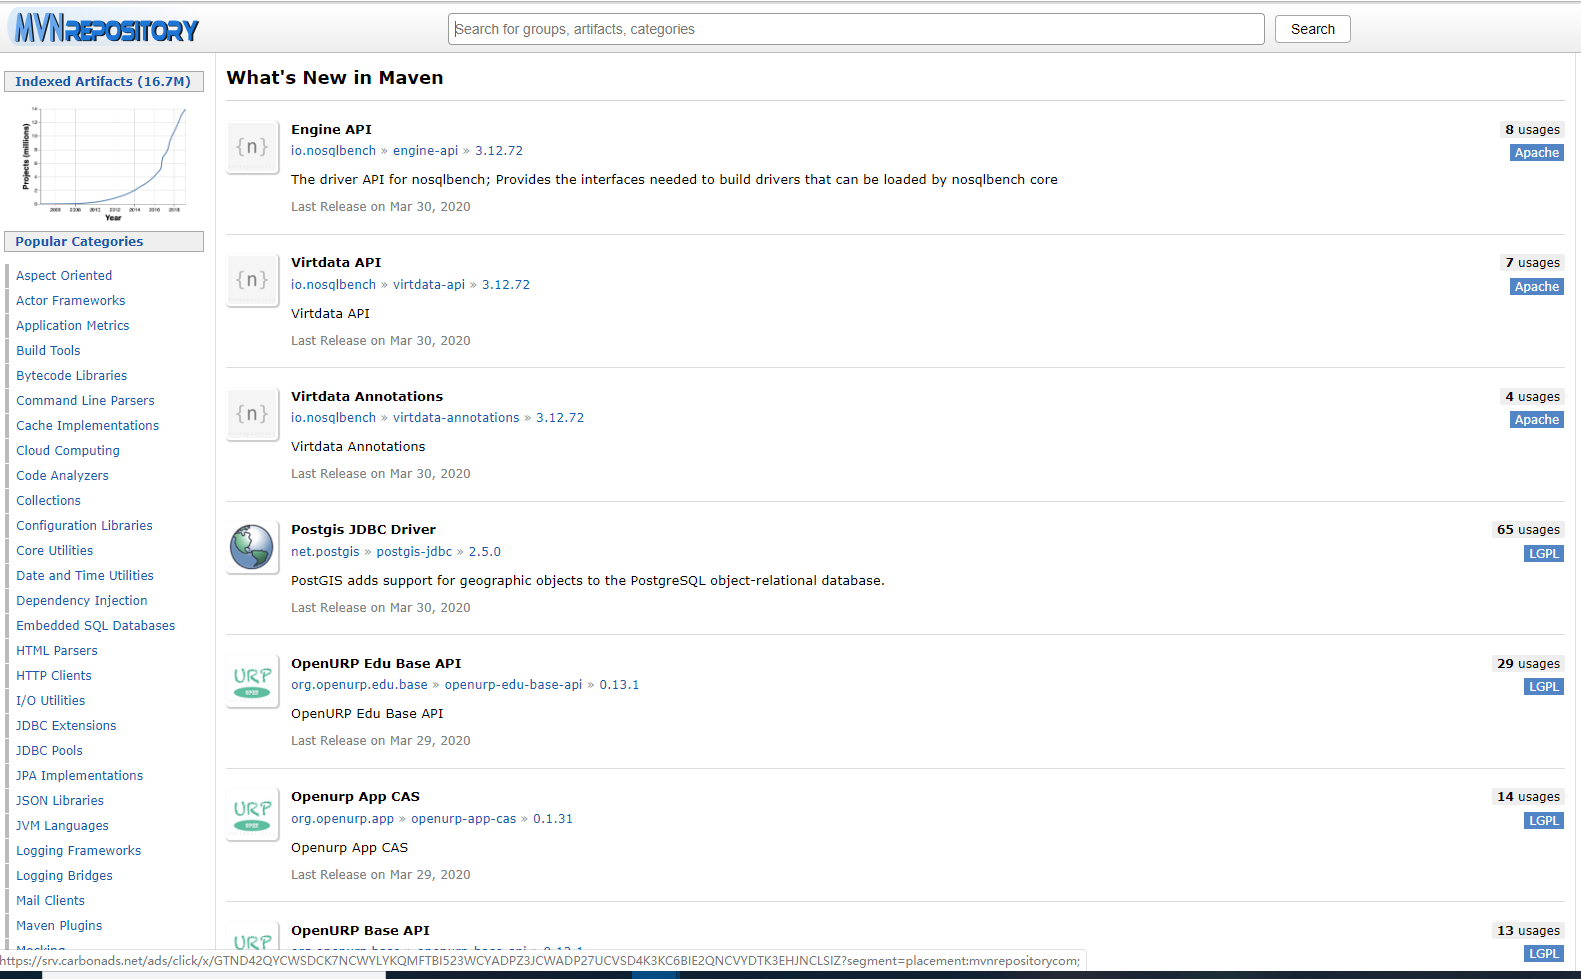The height and width of the screenshot is (979, 1581).
Task: Open the Bytecode Libraries category
Action: pos(72,376)
